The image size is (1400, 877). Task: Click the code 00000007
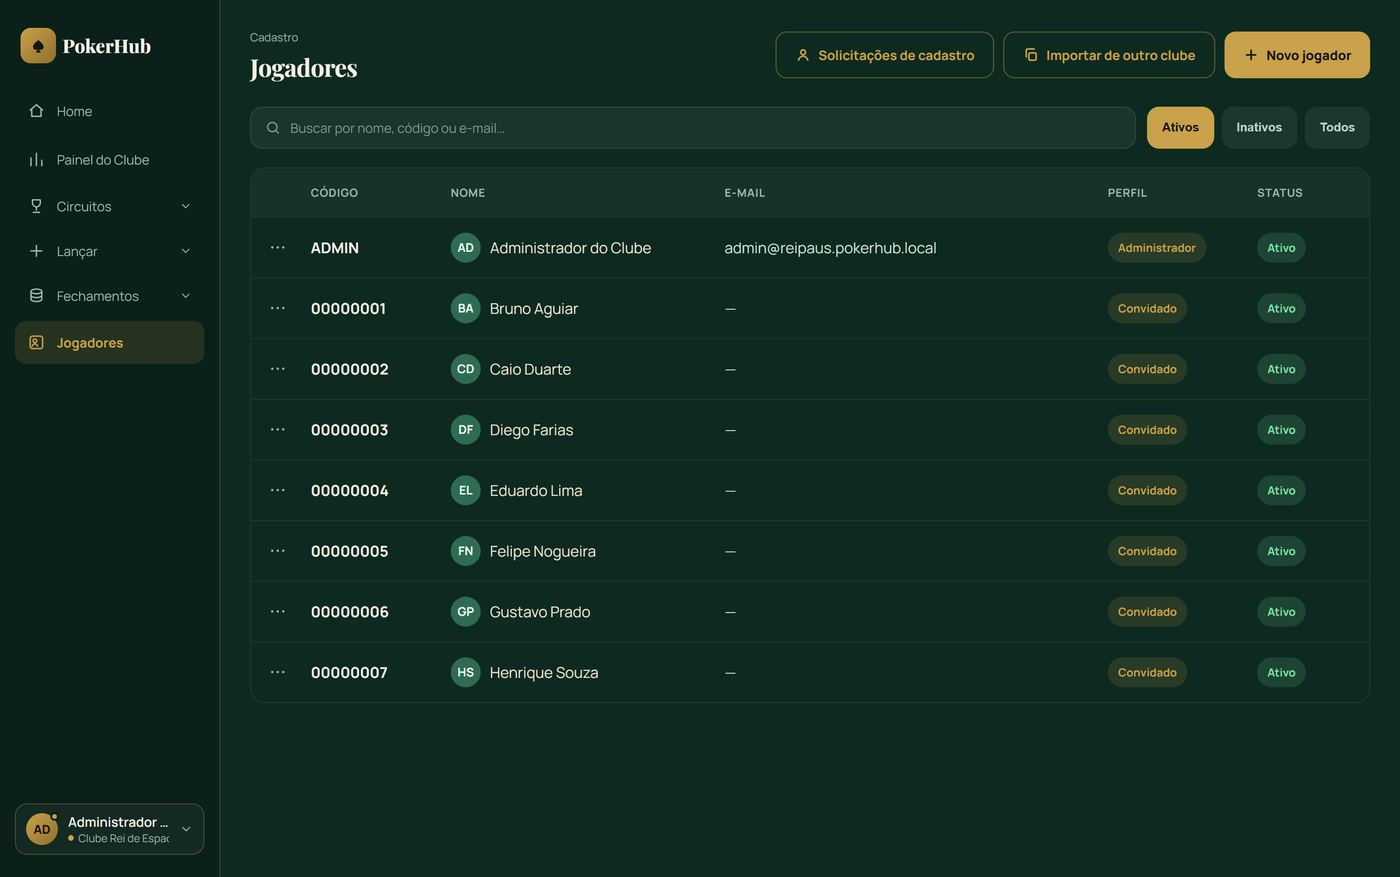(349, 673)
